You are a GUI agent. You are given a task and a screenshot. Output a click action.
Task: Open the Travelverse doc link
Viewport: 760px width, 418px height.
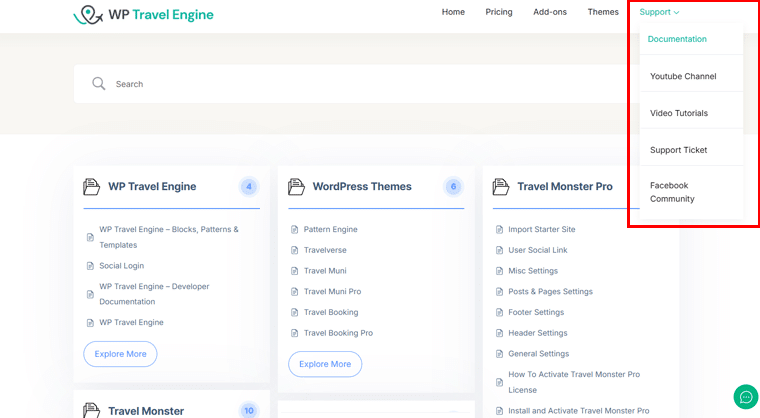pos(325,250)
